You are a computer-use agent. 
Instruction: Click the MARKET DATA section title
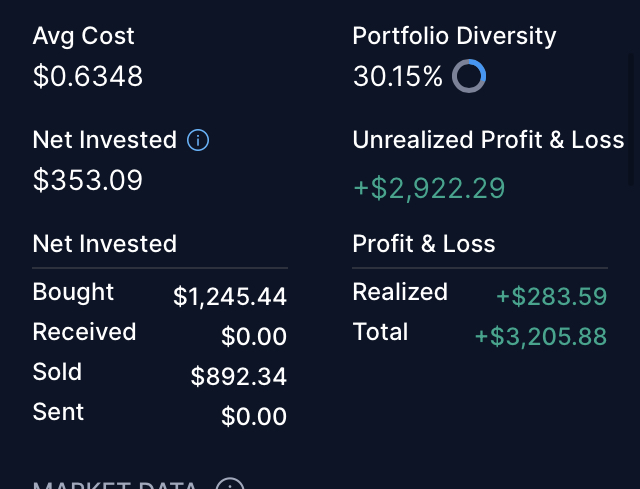click(115, 485)
